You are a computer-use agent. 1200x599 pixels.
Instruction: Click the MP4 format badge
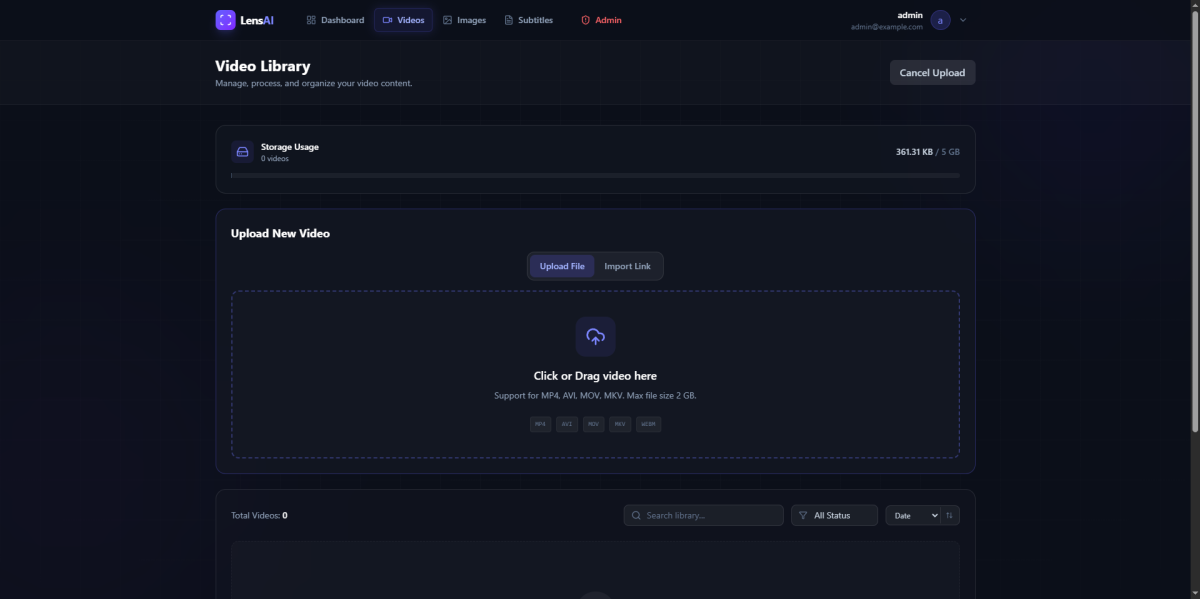(541, 424)
